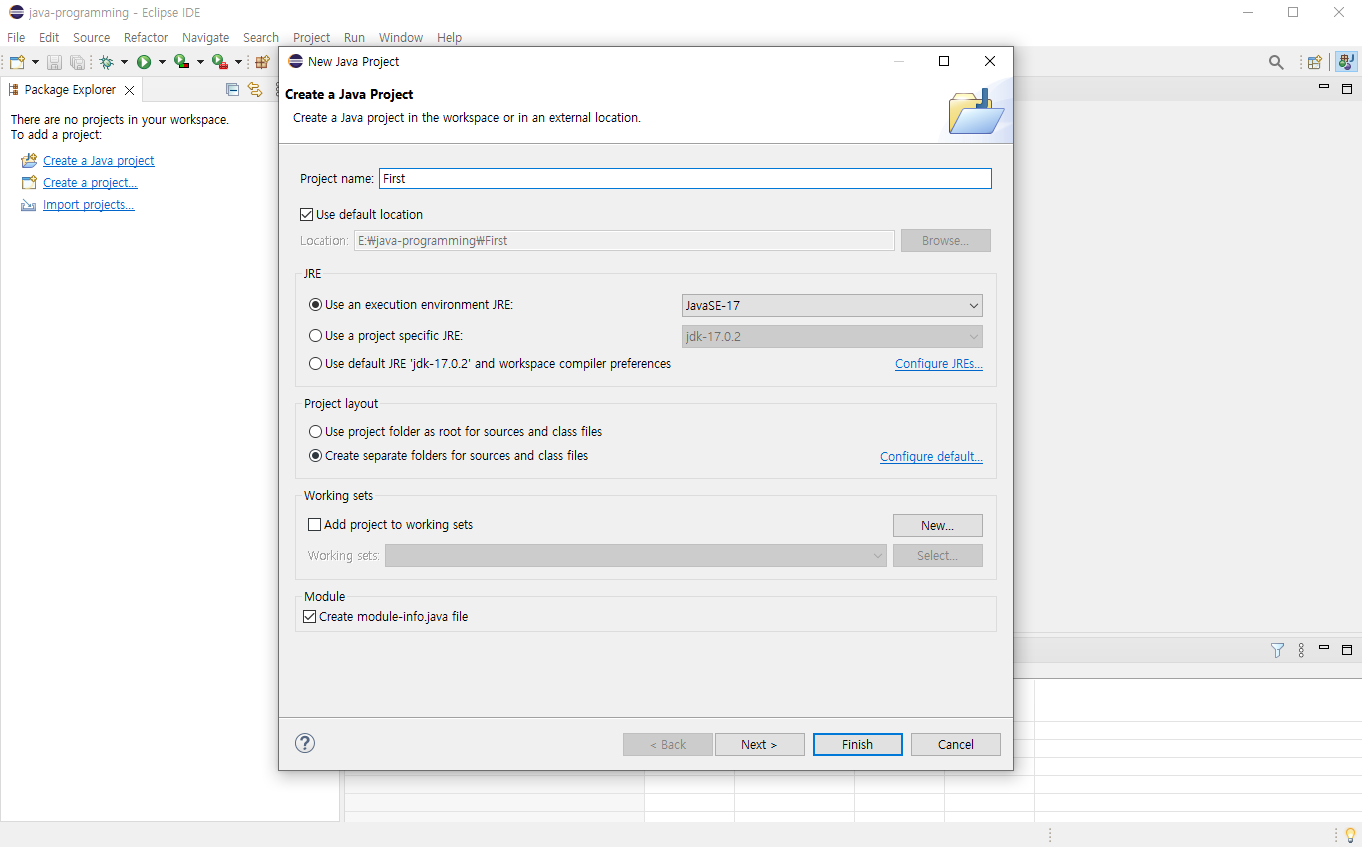This screenshot has width=1362, height=847.
Task: Click the Configure default... link
Action: [931, 456]
